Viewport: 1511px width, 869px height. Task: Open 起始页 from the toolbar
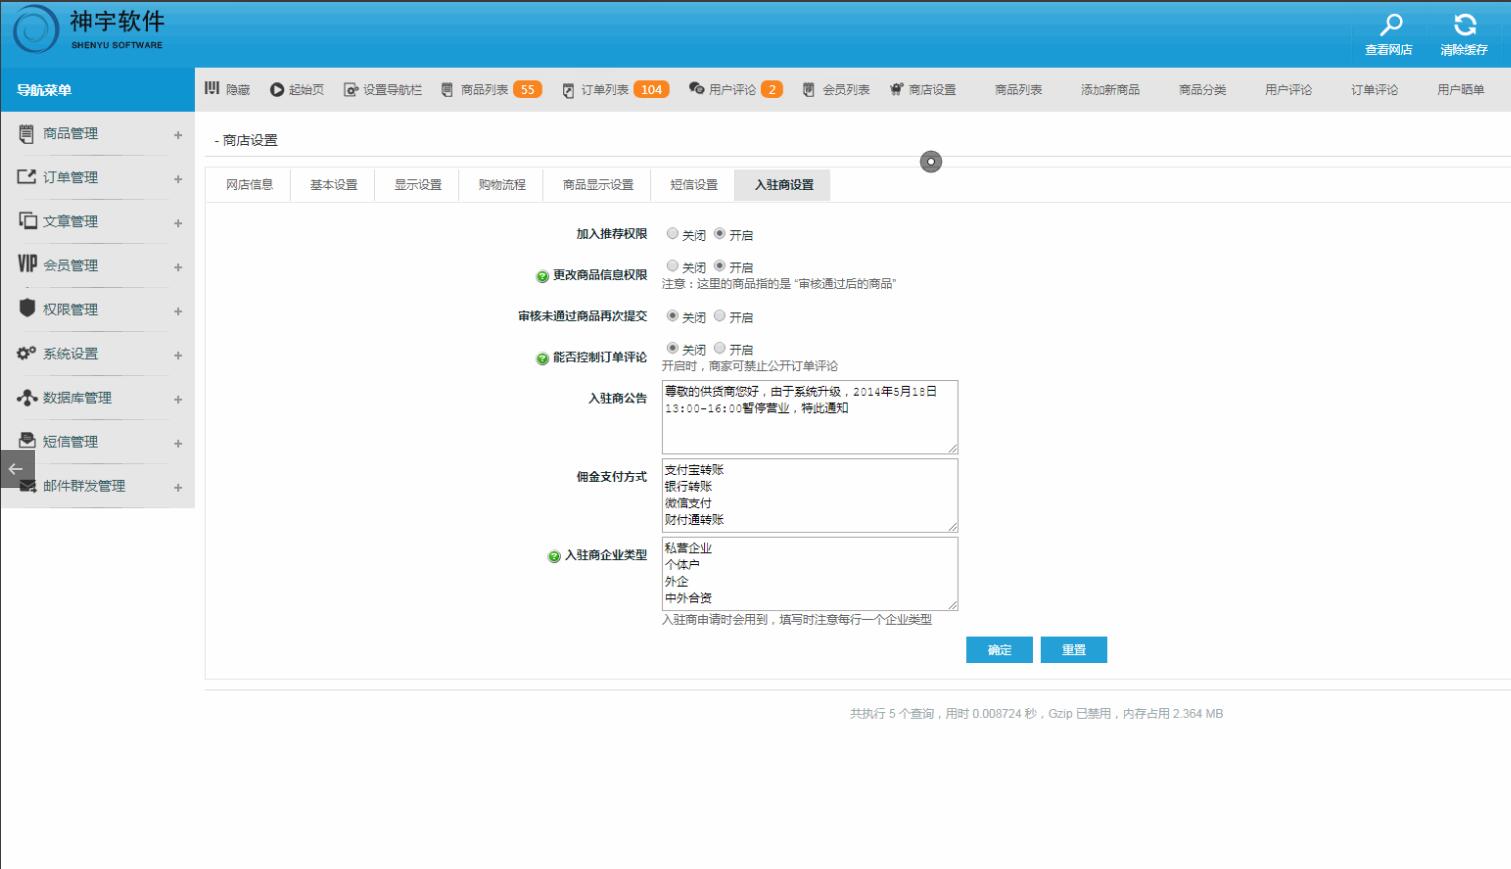pyautogui.click(x=297, y=90)
